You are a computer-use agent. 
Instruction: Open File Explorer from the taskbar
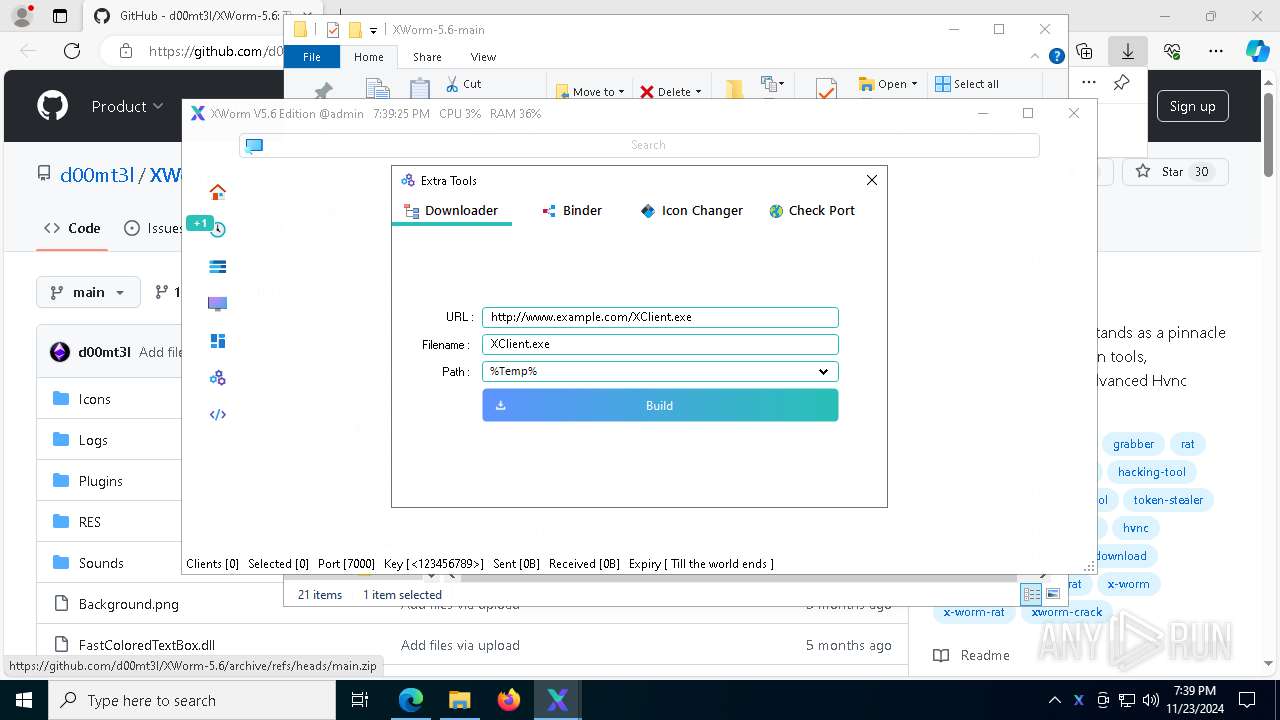click(x=459, y=700)
